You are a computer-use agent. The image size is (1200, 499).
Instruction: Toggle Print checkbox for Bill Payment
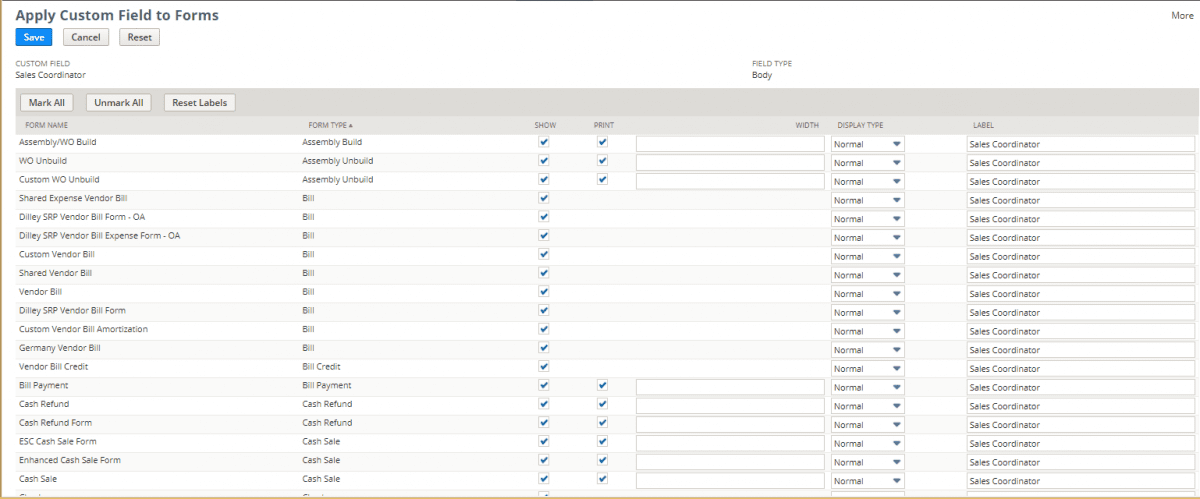coord(602,385)
